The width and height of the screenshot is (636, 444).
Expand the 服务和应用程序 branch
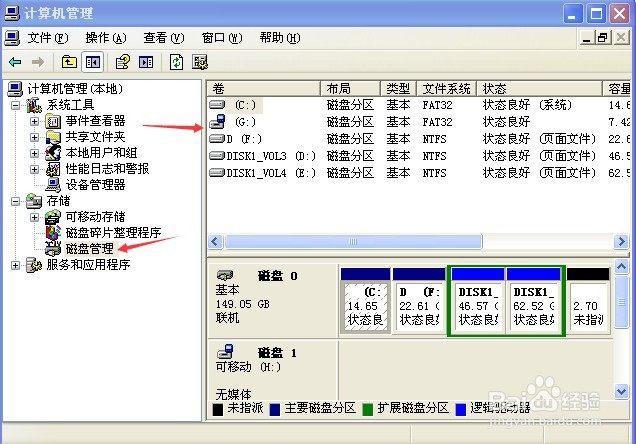(x=15, y=265)
